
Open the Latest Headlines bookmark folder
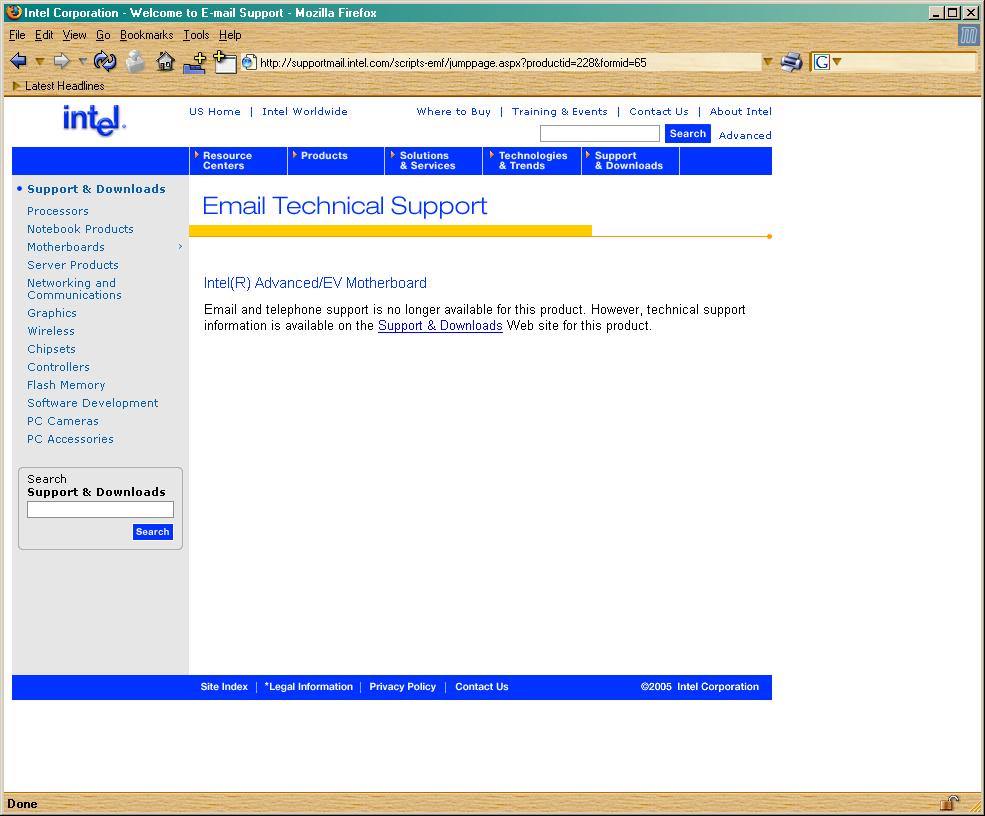click(58, 86)
